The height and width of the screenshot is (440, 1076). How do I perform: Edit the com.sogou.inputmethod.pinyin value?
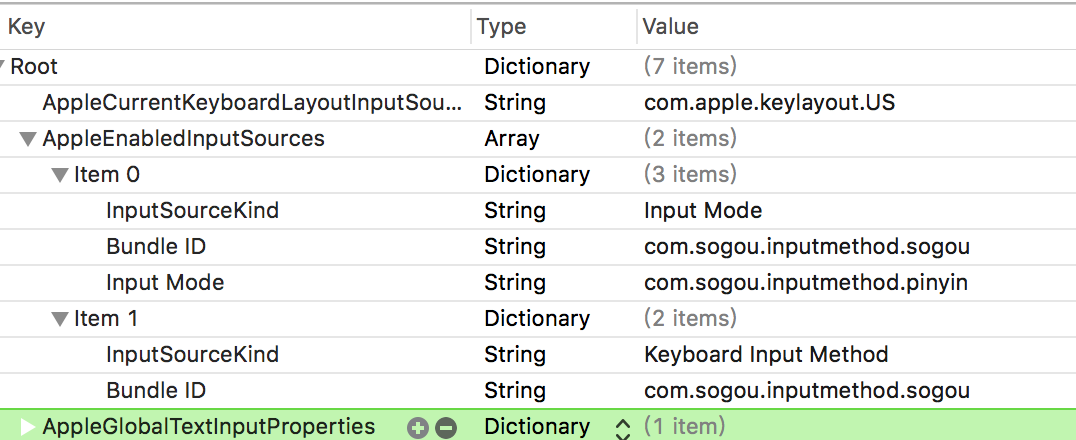(x=806, y=283)
